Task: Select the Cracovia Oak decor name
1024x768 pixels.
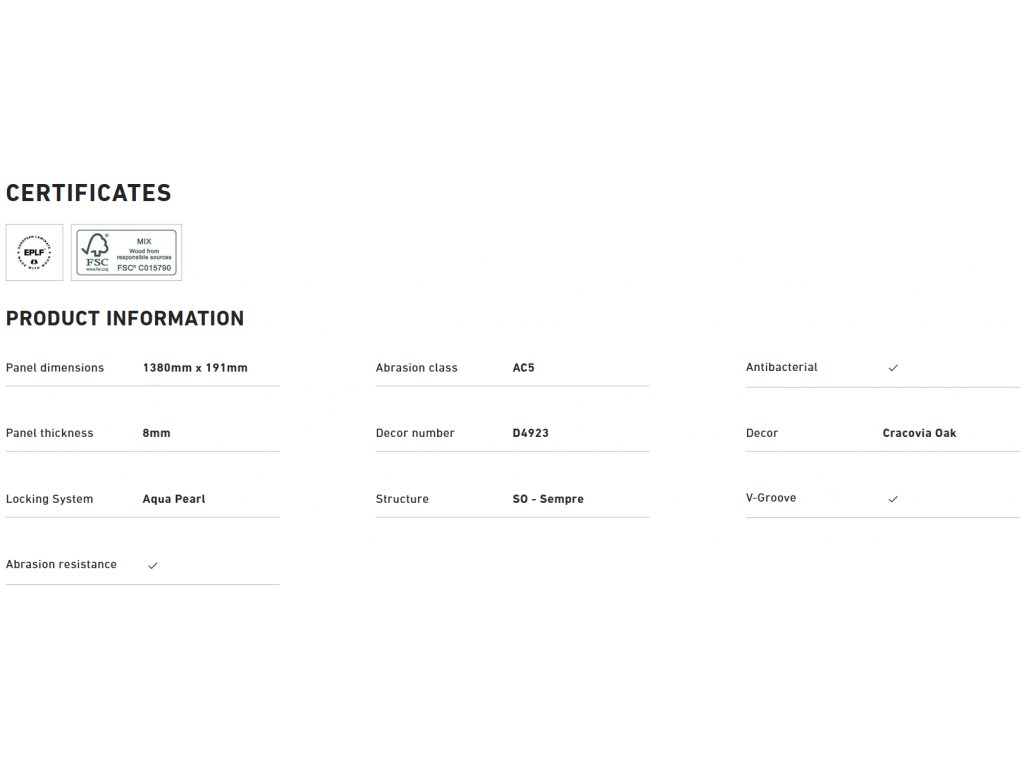Action: point(919,433)
